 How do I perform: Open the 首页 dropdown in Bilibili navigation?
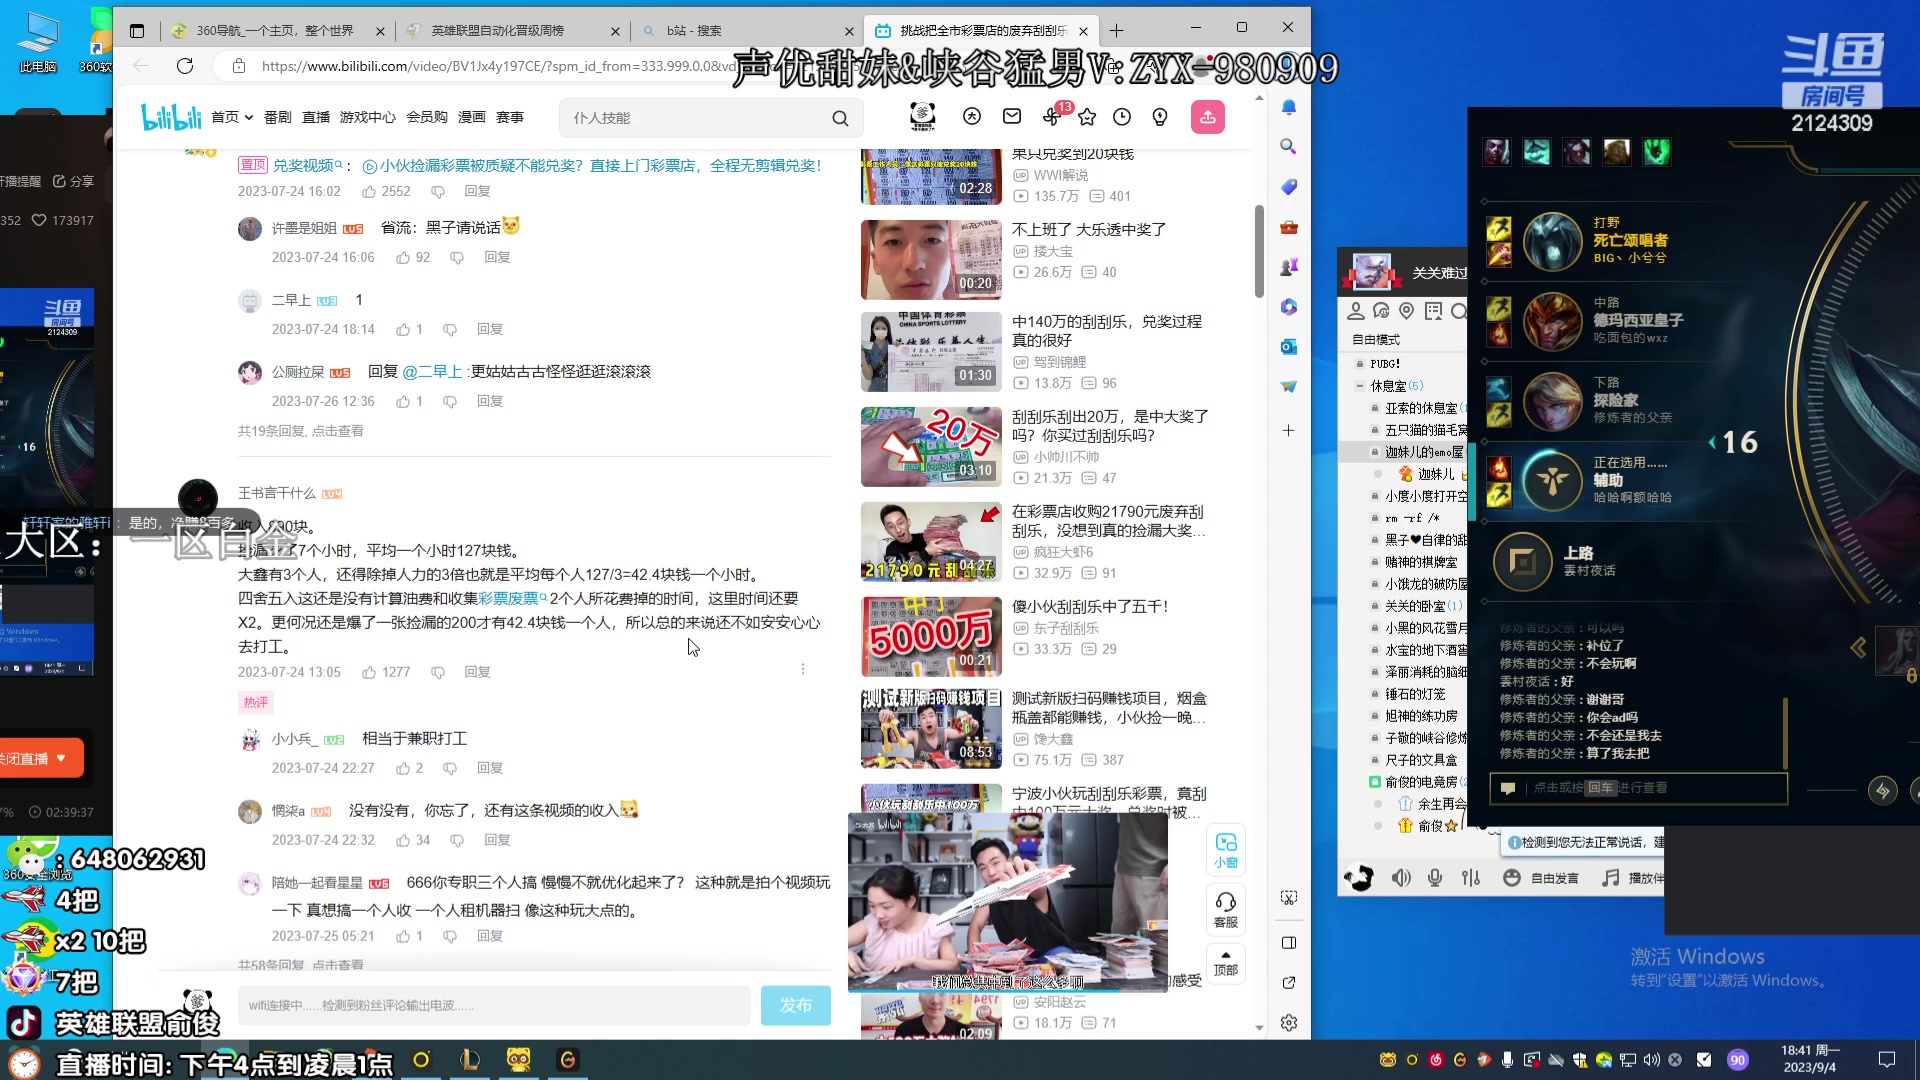[x=232, y=117]
